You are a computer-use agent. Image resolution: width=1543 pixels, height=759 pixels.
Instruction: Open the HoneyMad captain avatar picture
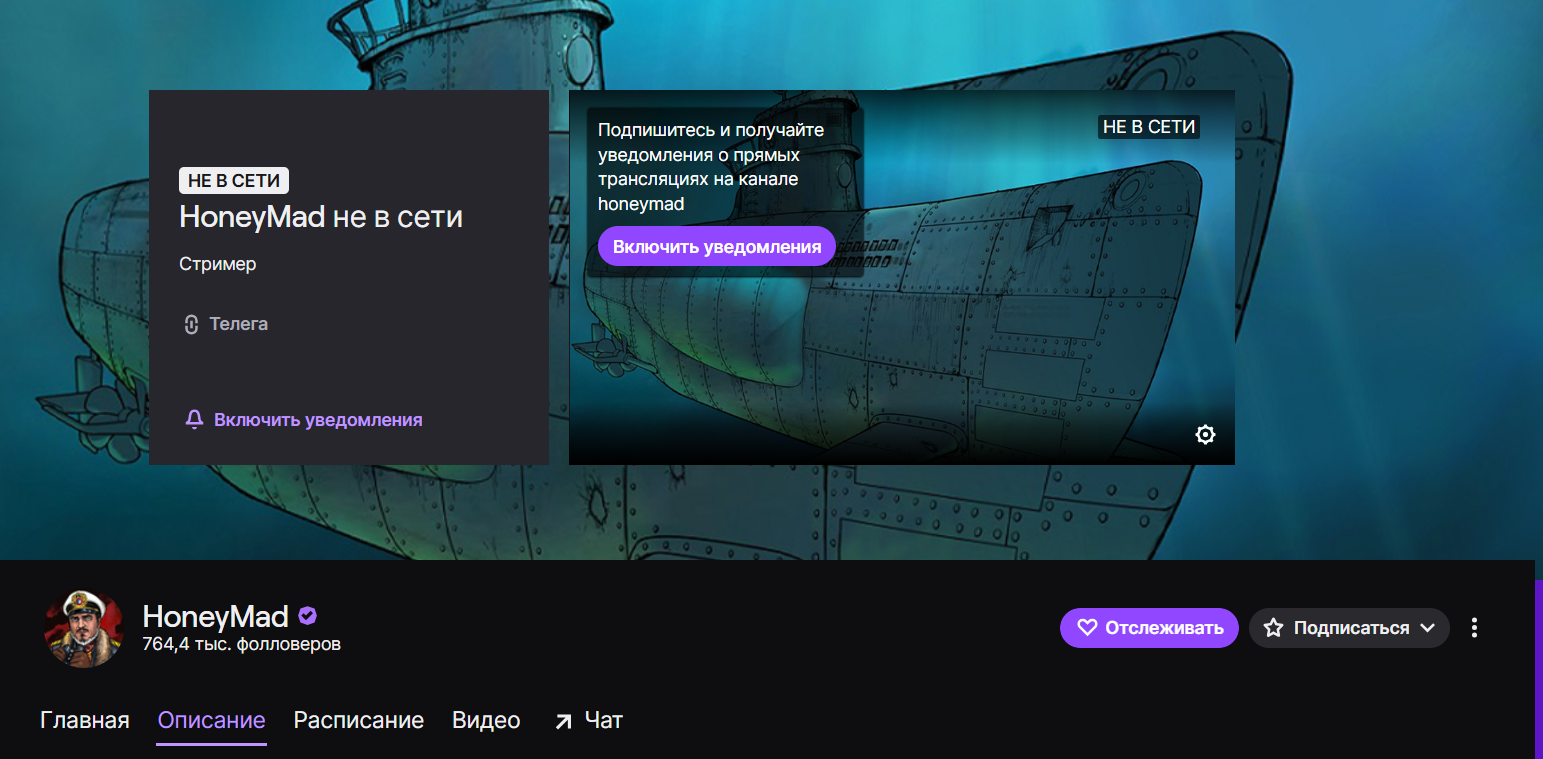pyautogui.click(x=84, y=629)
